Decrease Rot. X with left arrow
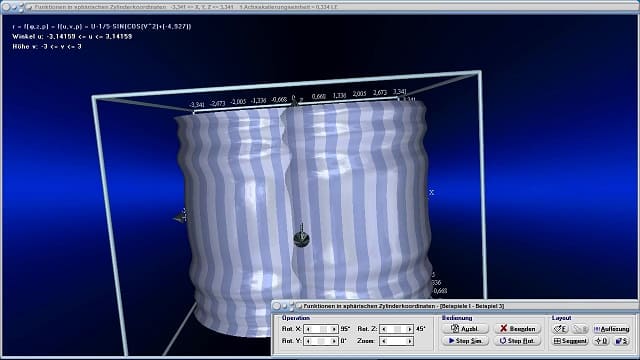640x360 pixels. coord(308,329)
